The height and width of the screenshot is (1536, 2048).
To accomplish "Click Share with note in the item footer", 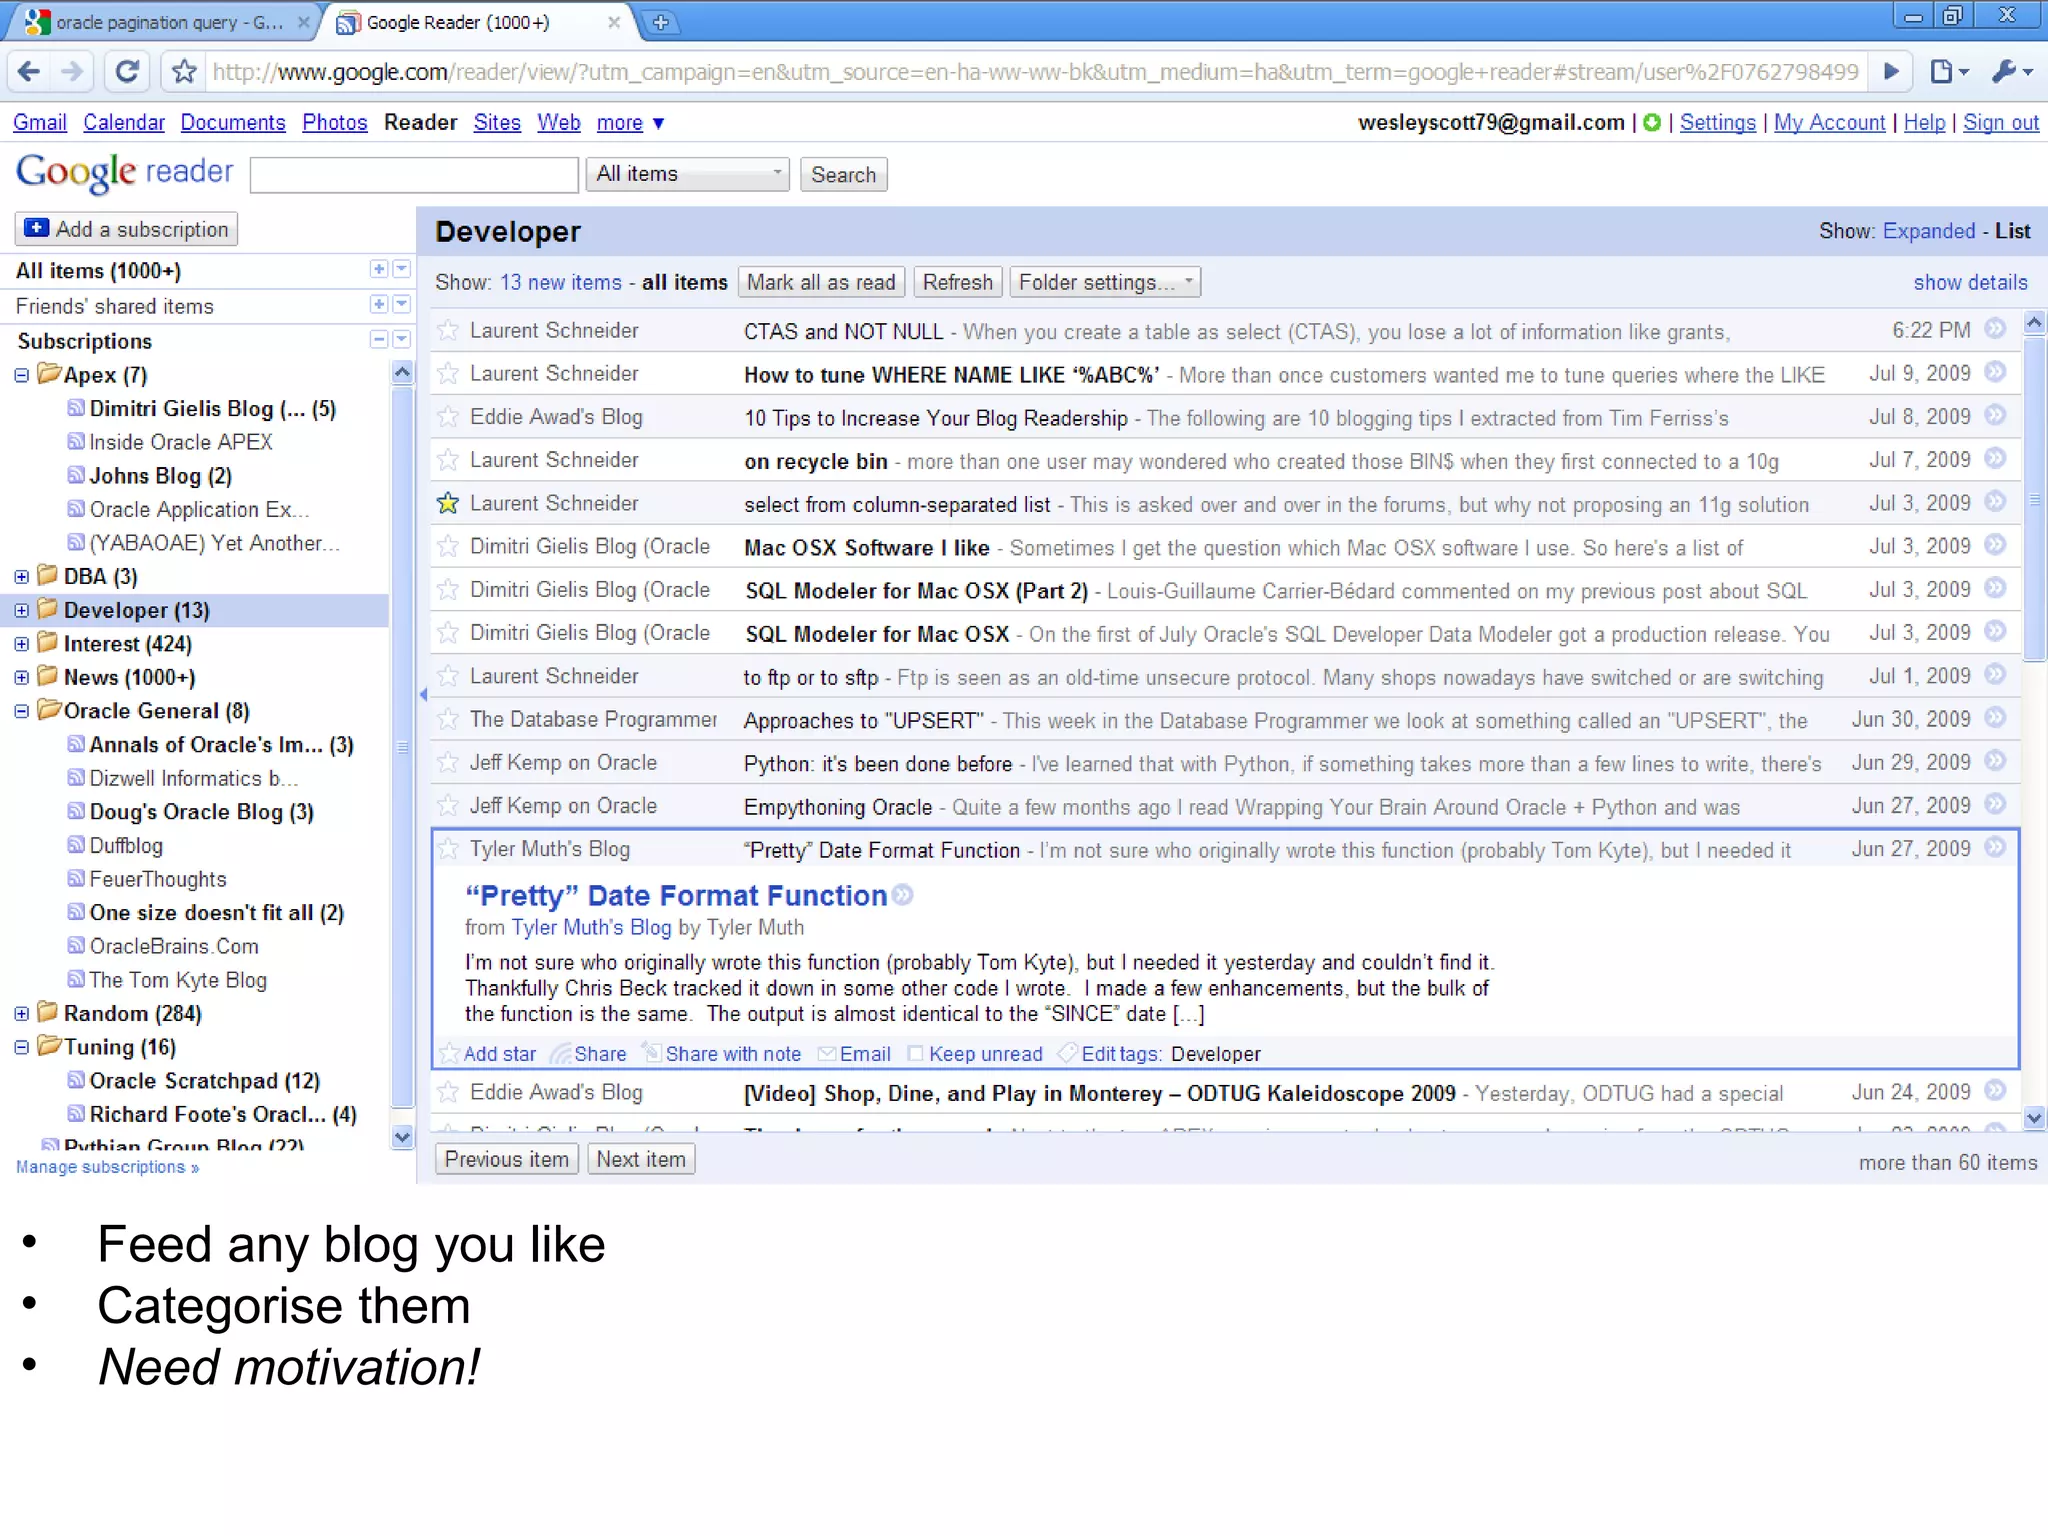I will point(722,1053).
